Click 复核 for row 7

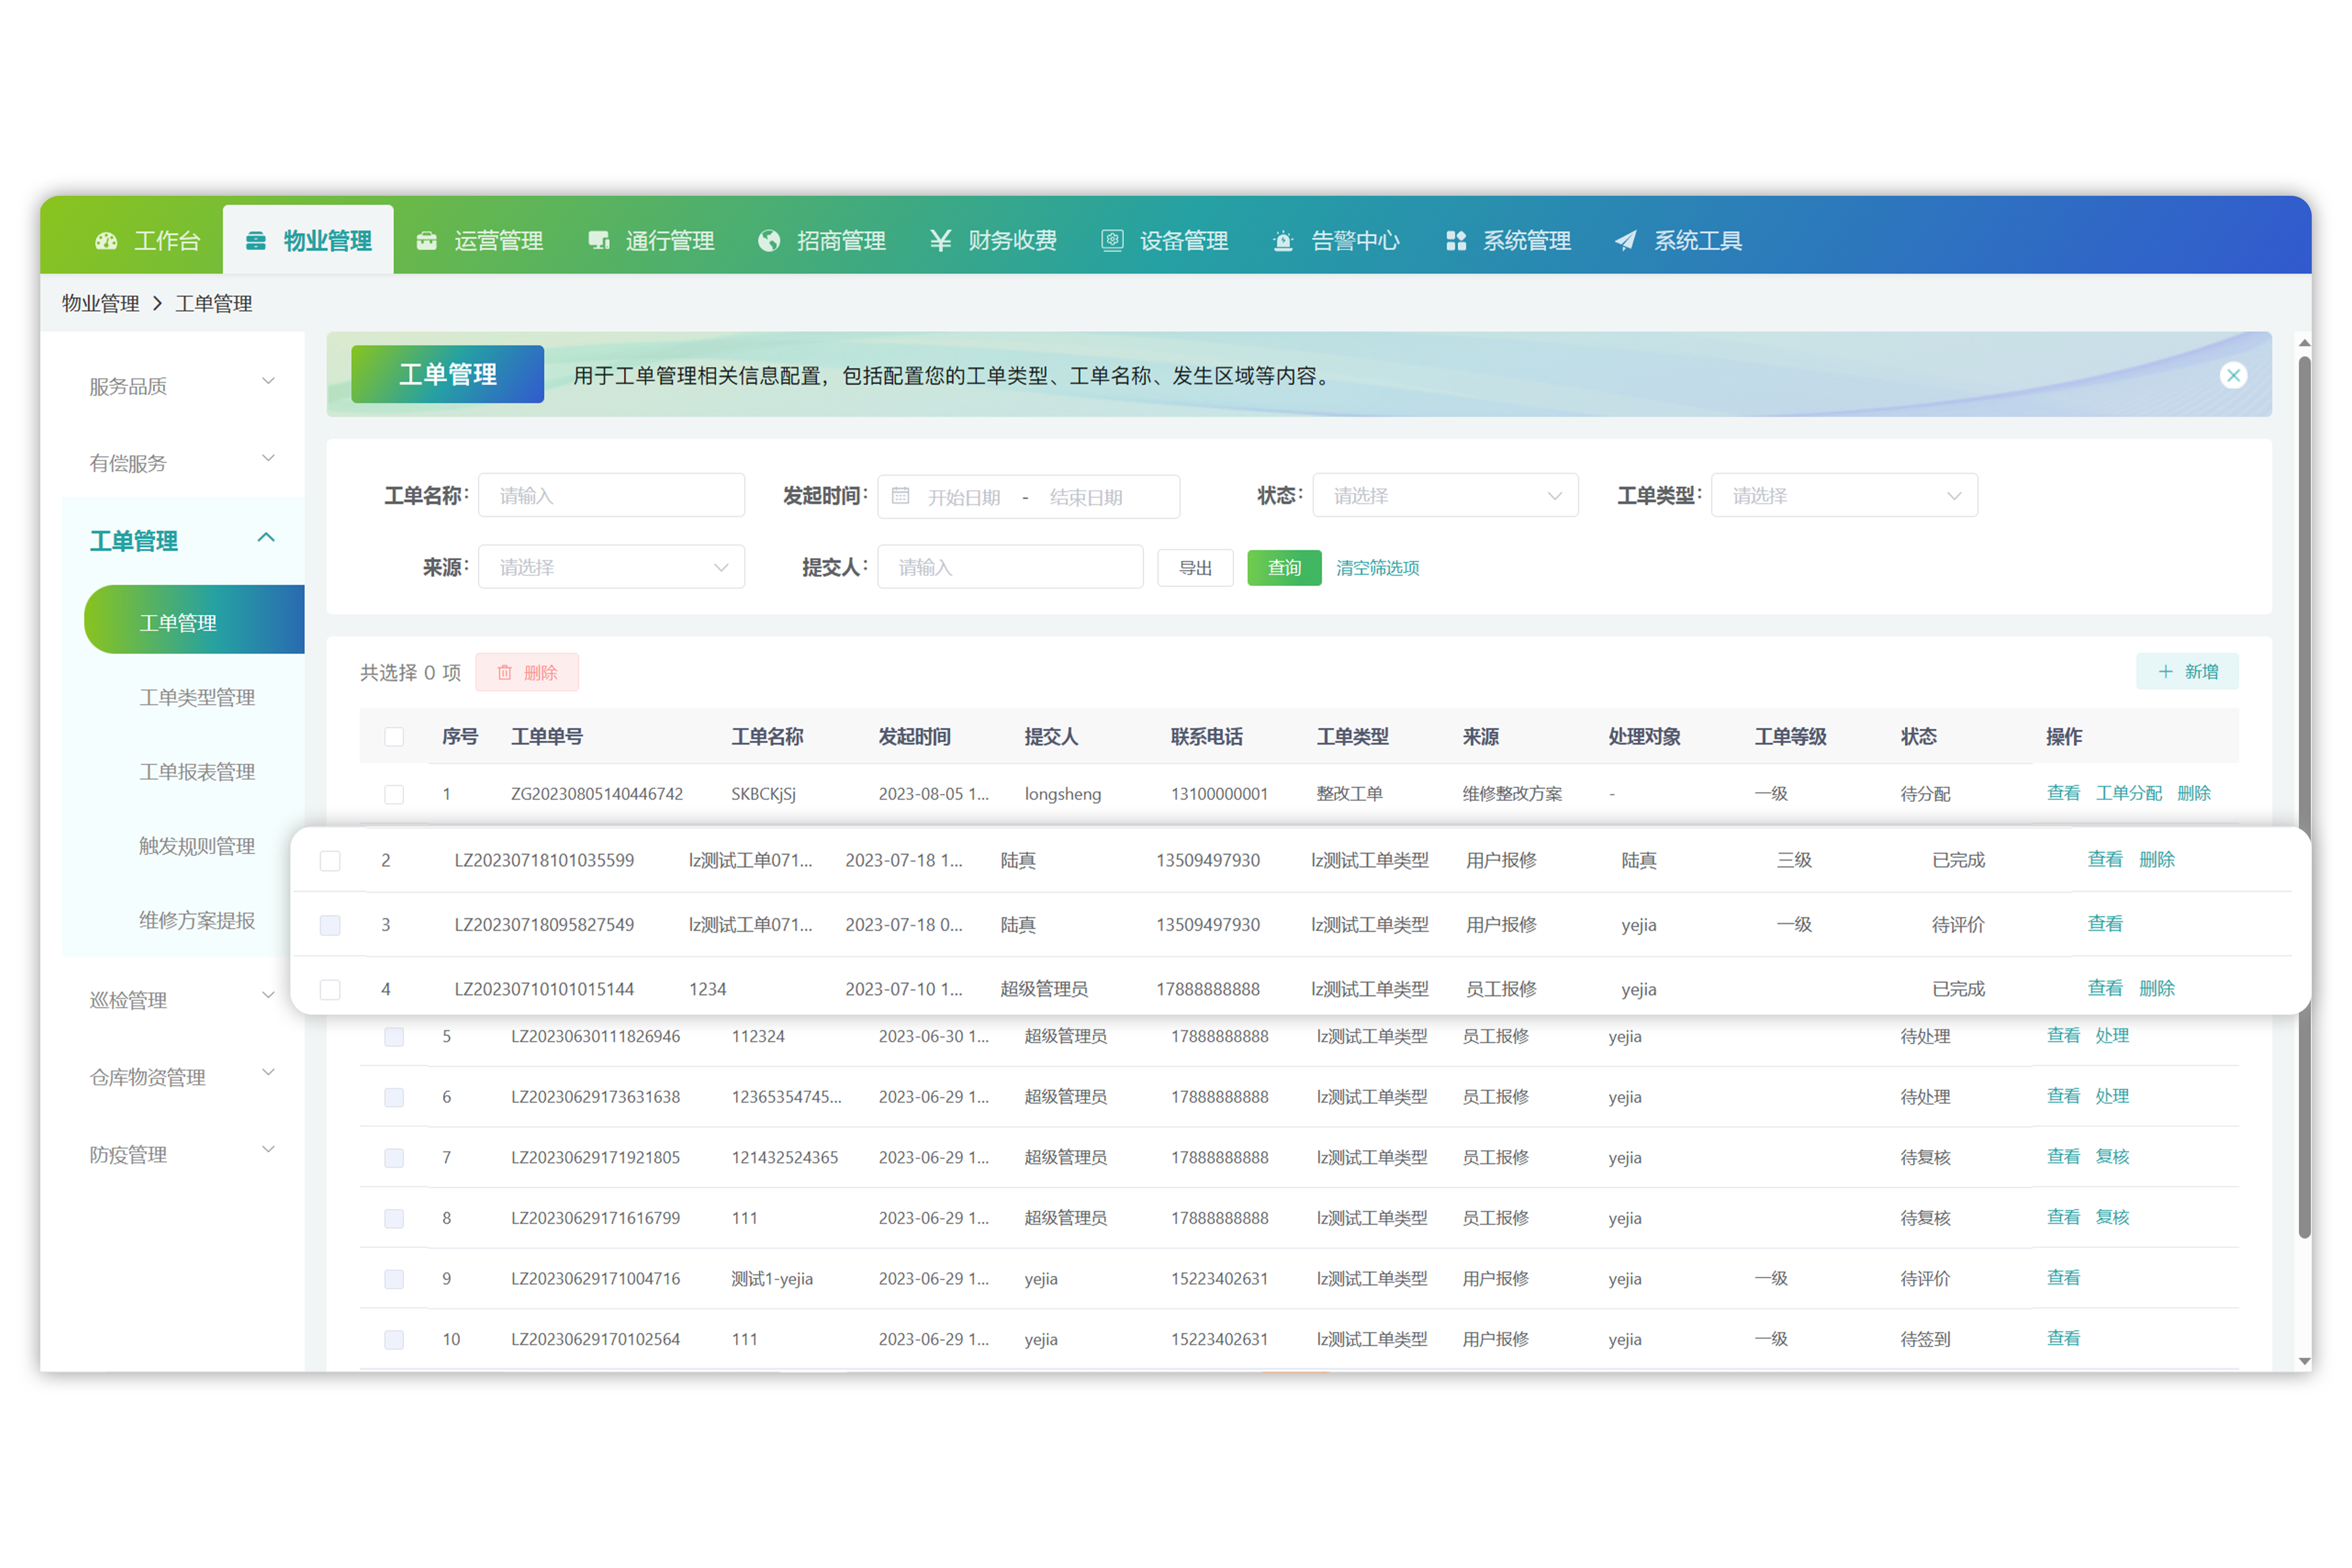coord(2112,1157)
